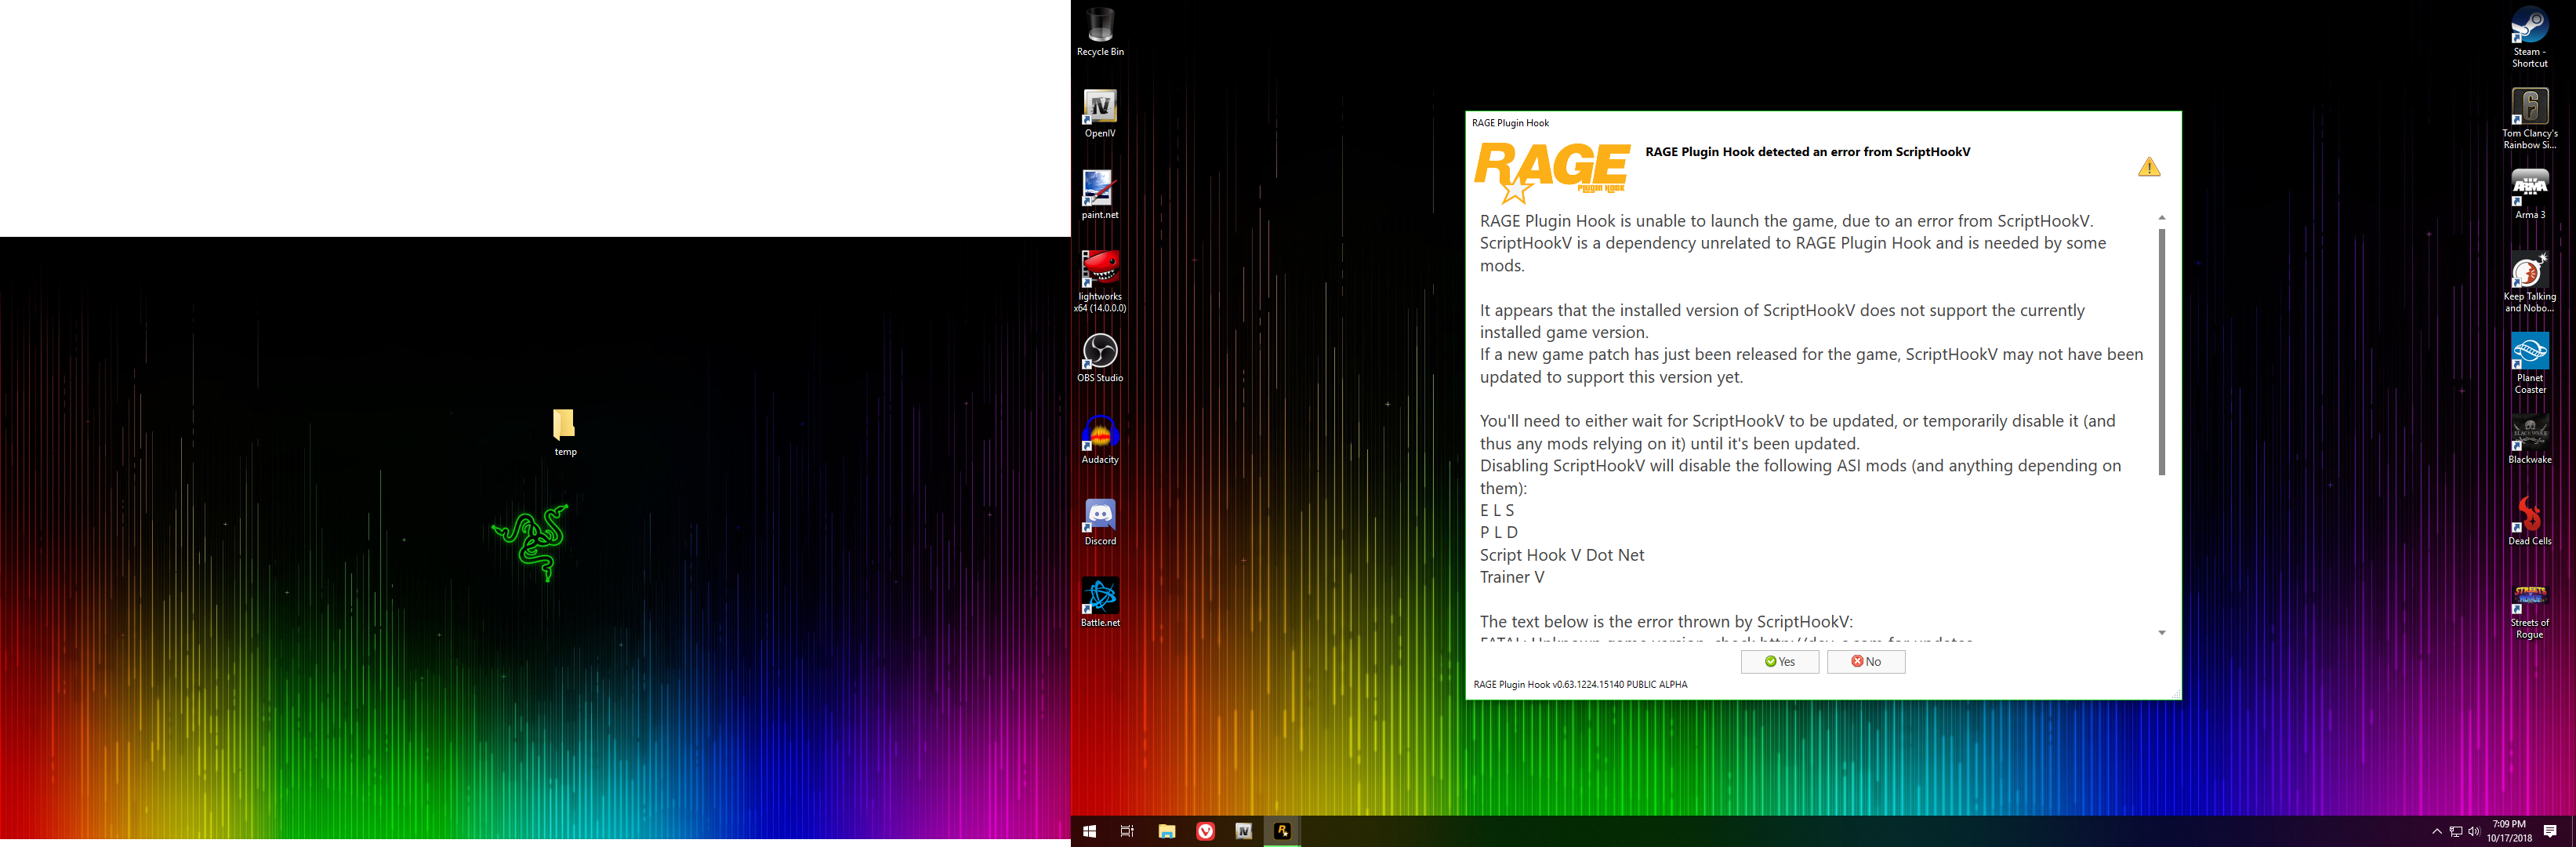Open the volume control in system tray
This screenshot has width=2576, height=847.
[2473, 832]
